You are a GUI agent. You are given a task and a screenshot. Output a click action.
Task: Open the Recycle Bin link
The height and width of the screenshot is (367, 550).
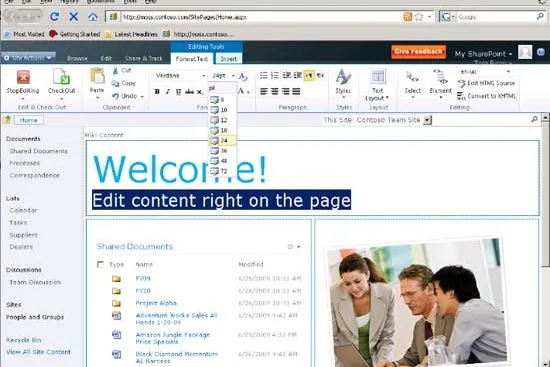coord(24,340)
